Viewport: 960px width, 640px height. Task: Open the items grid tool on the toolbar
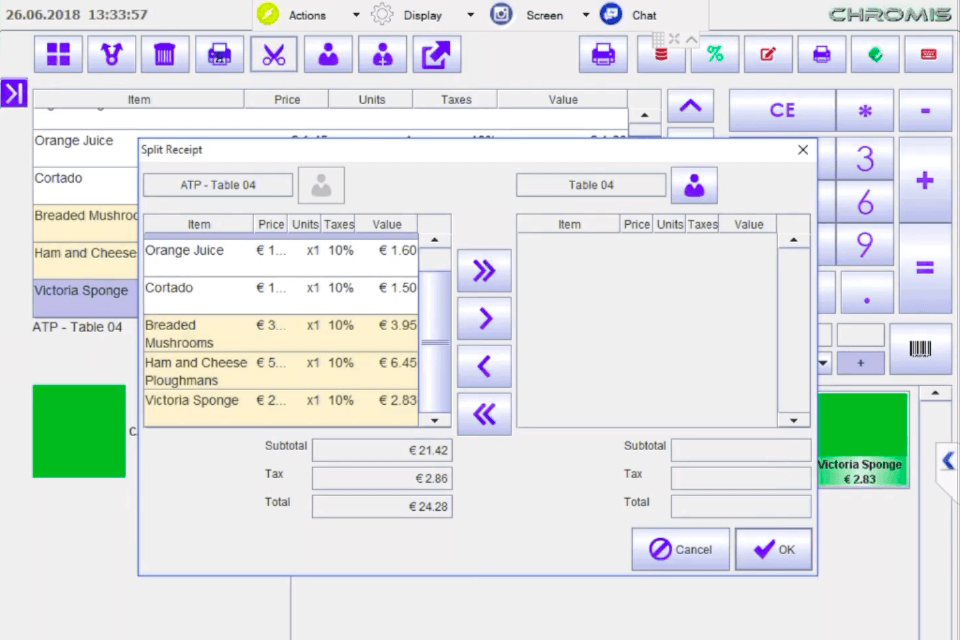coord(57,54)
